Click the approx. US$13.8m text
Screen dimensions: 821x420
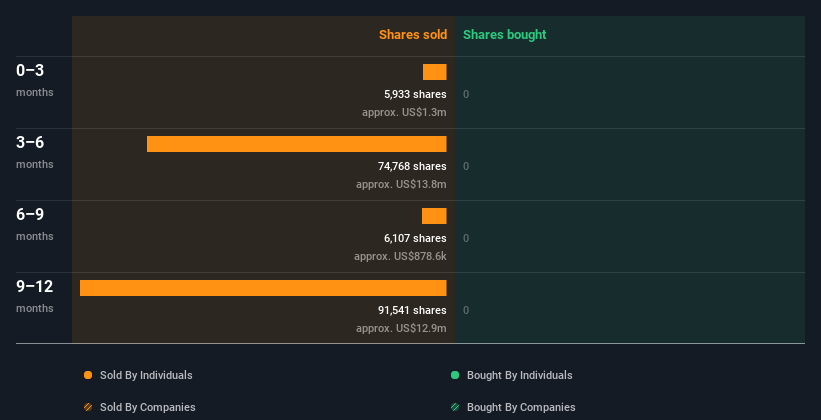(401, 184)
